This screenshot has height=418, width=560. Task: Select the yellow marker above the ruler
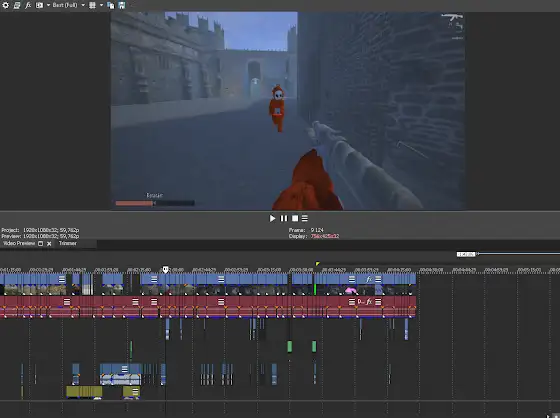tap(318, 264)
